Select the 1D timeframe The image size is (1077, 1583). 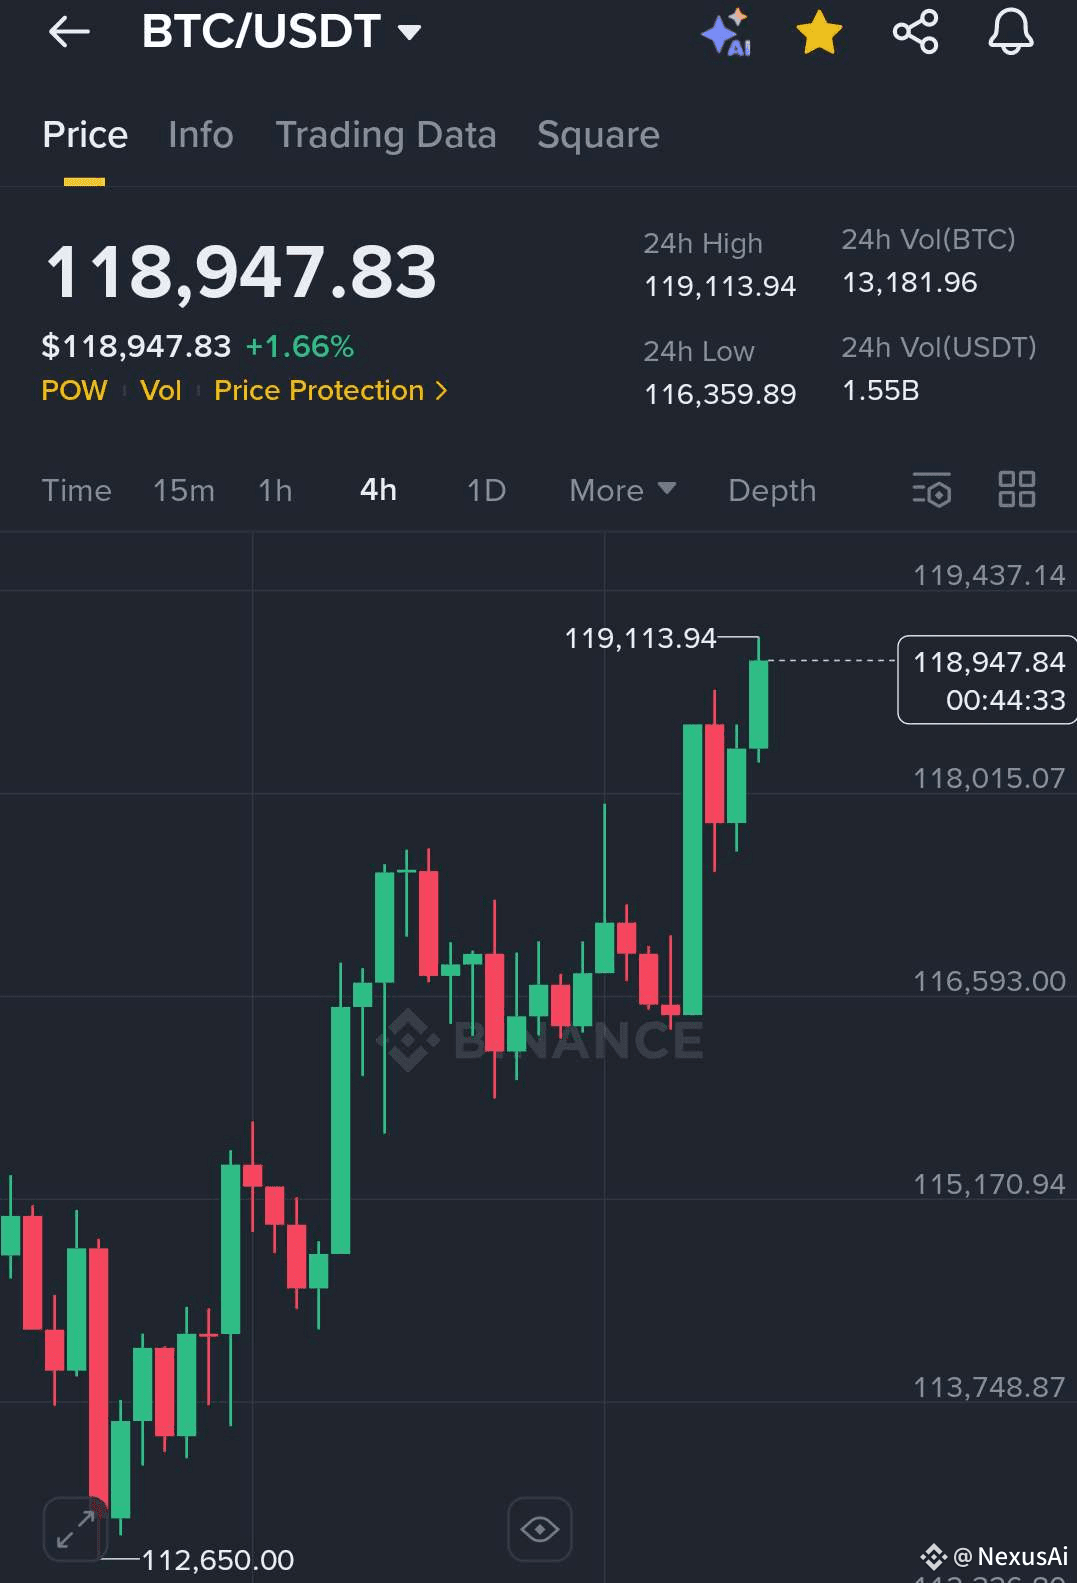pyautogui.click(x=487, y=490)
